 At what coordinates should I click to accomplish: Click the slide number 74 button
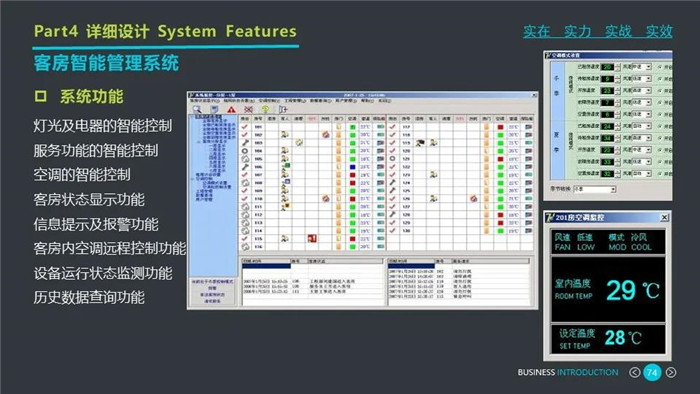click(x=652, y=372)
